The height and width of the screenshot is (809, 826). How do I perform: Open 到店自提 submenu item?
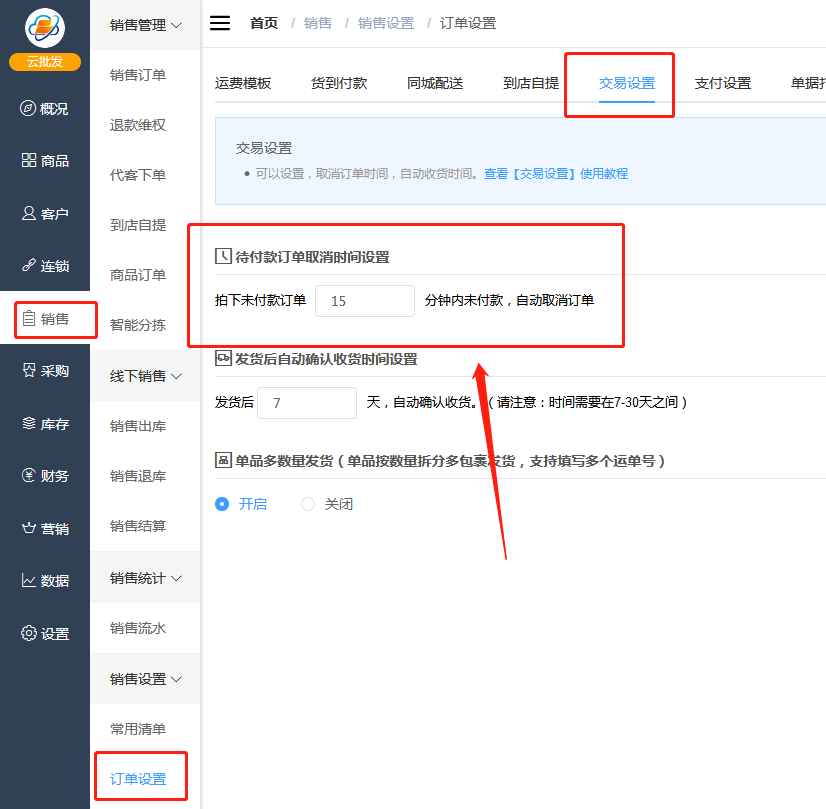coord(138,225)
